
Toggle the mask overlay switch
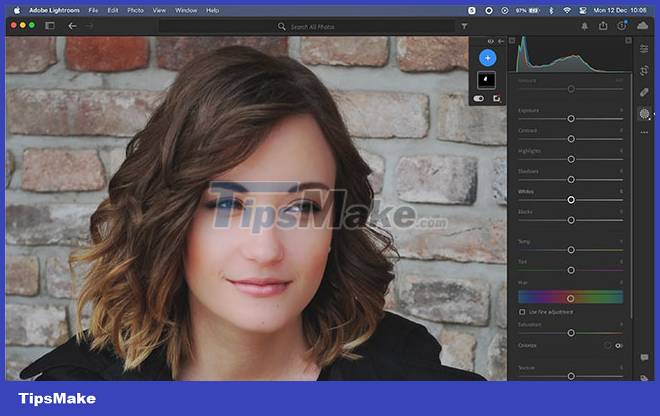coord(479,99)
